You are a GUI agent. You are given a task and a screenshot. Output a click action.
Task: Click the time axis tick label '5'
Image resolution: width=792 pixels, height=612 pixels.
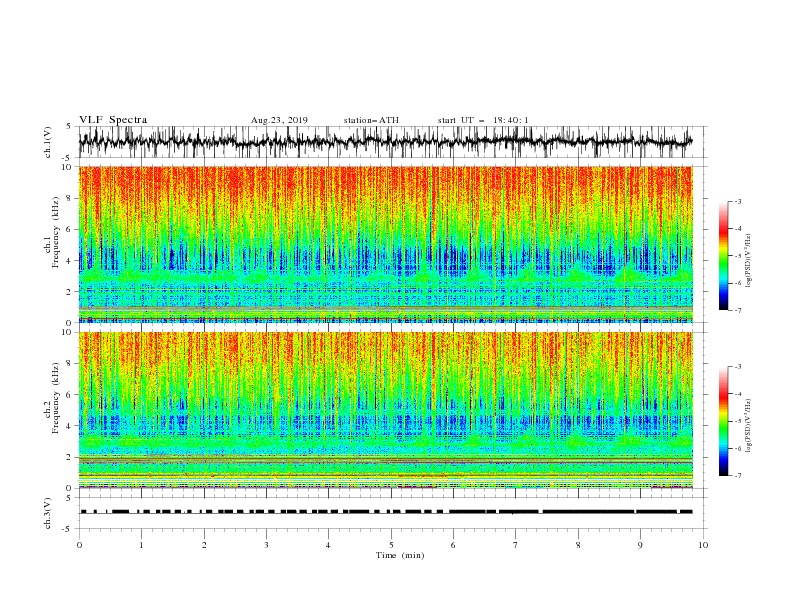[391, 545]
